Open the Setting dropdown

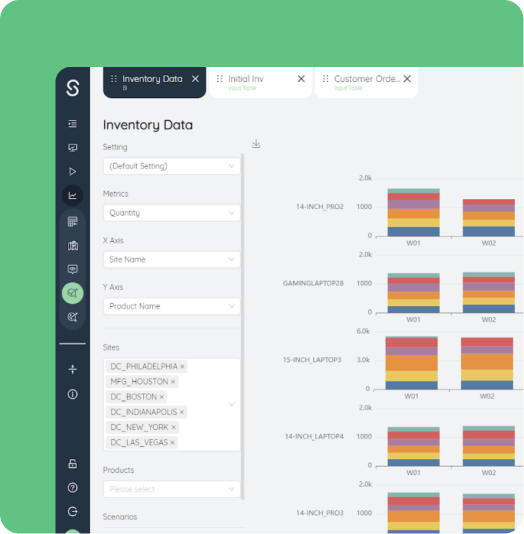pos(172,166)
